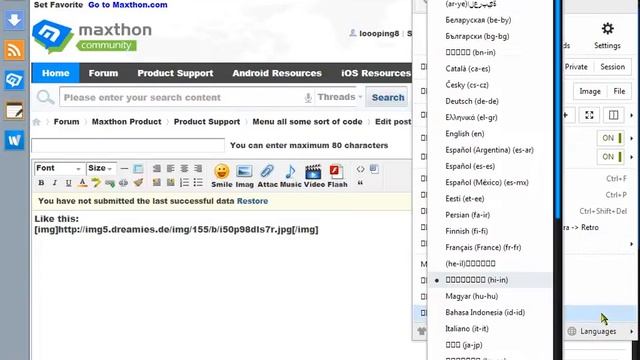The image size is (640, 360).
Task: Toggle italic formatting in editor
Action: [54, 183]
